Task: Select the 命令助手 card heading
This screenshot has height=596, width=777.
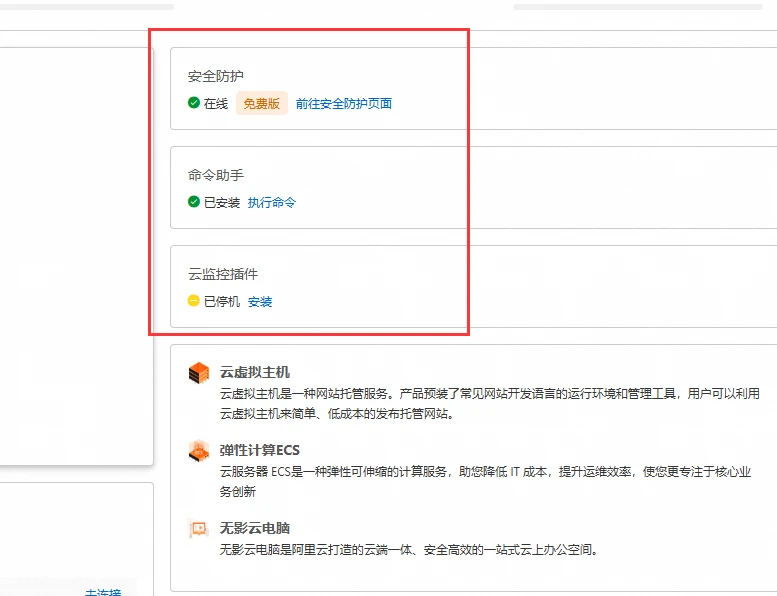Action: pyautogui.click(x=216, y=175)
